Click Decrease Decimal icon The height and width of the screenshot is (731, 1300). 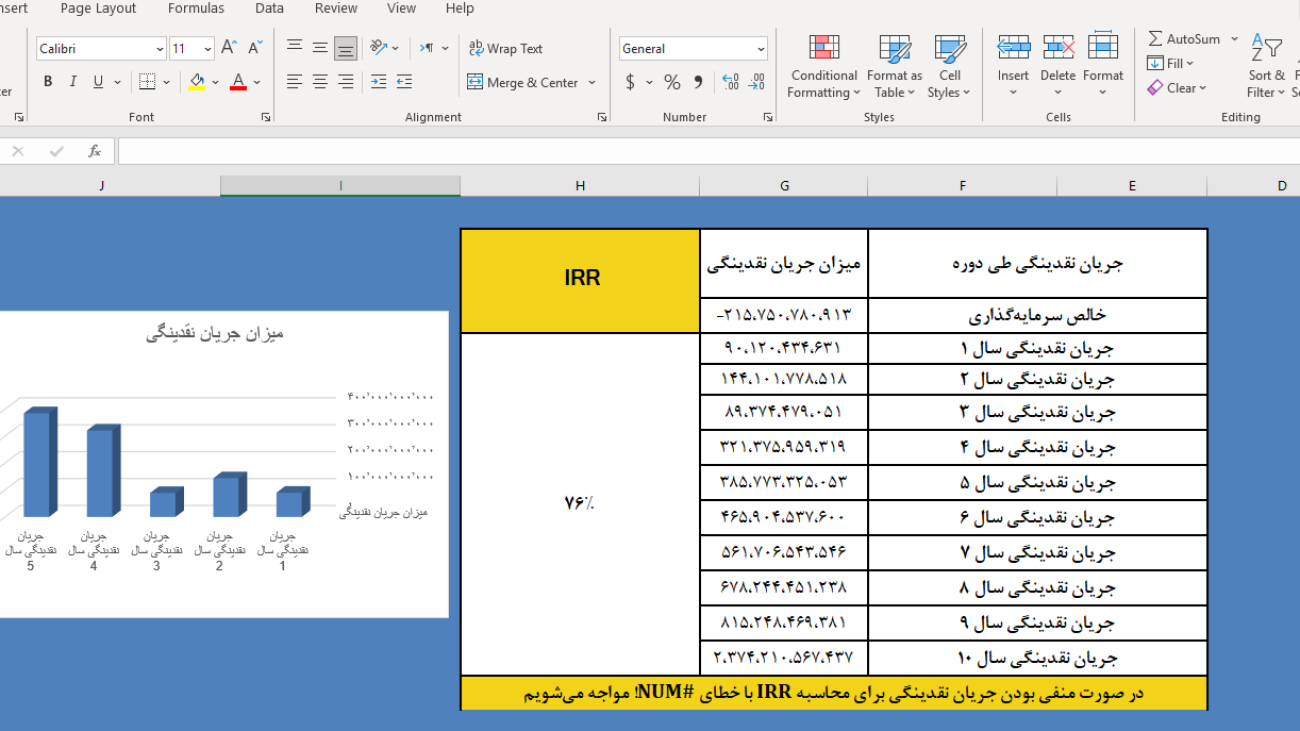(x=757, y=82)
